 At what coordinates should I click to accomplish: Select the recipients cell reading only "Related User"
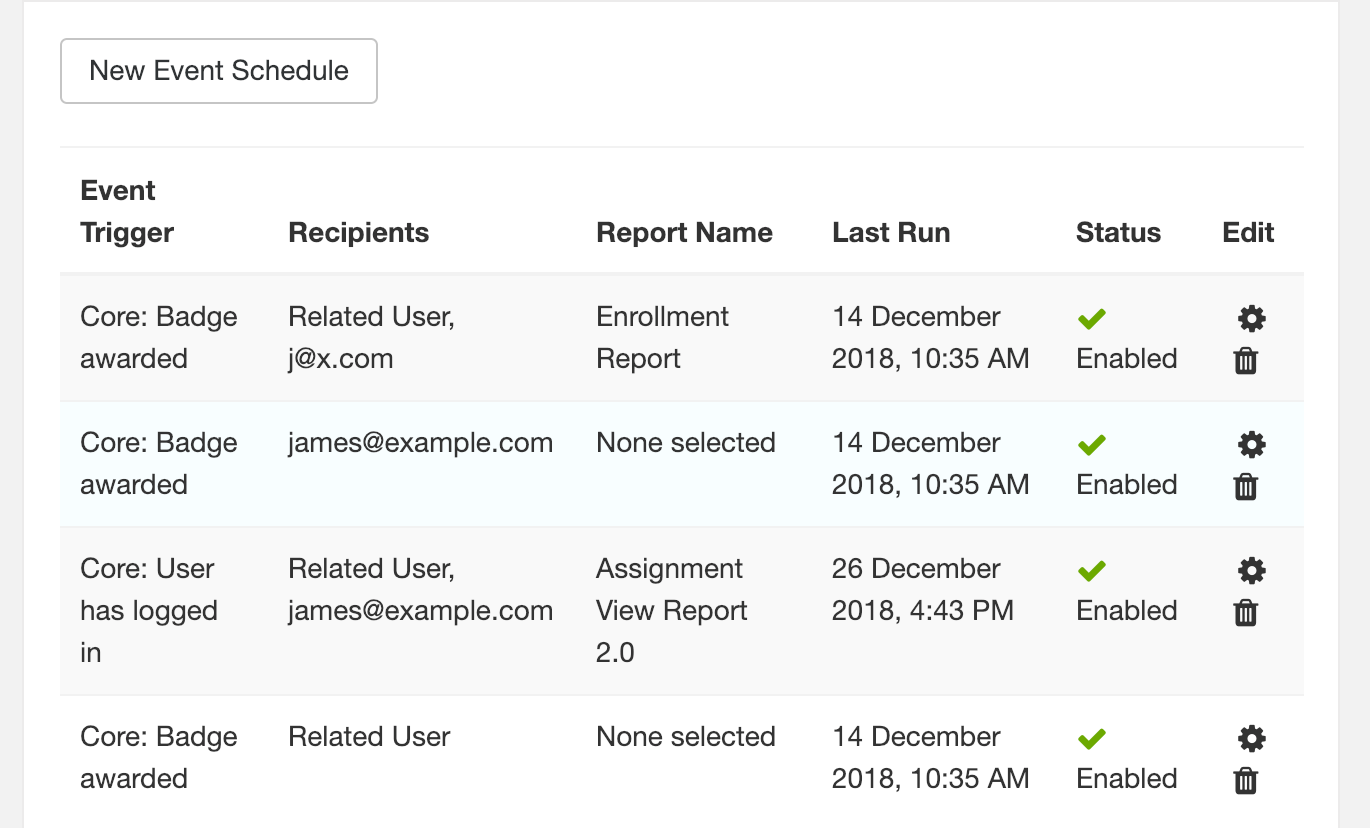(369, 737)
